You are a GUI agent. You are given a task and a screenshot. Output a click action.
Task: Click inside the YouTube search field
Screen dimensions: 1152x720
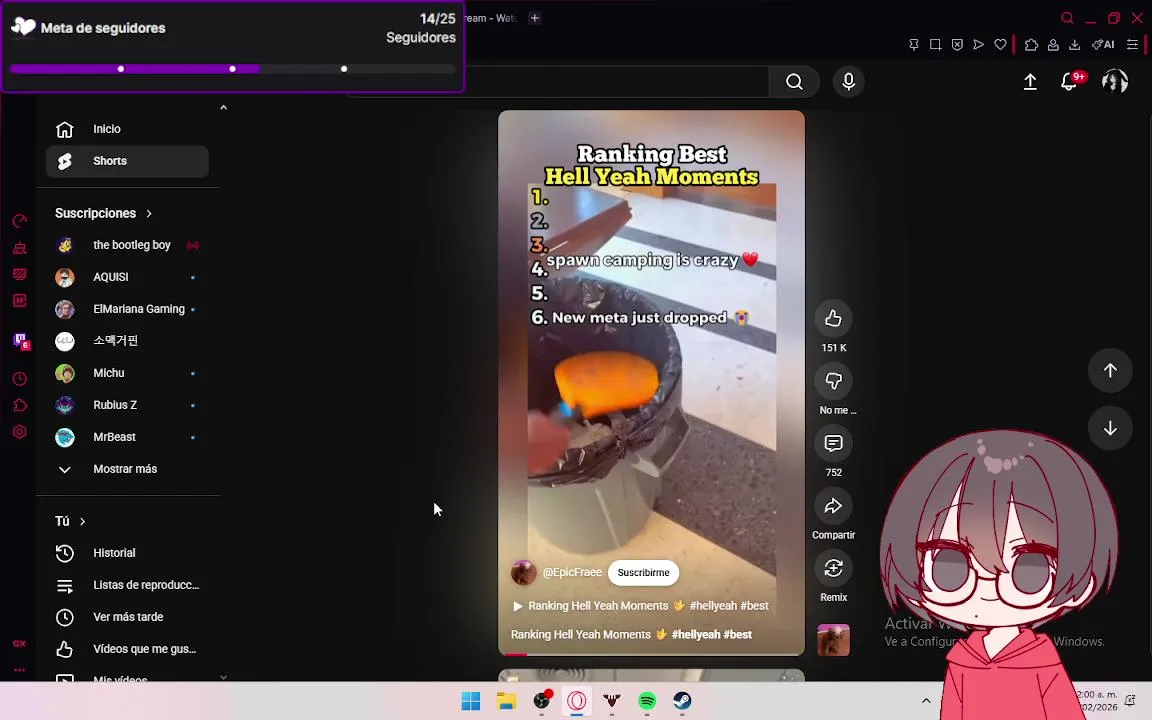tap(617, 82)
